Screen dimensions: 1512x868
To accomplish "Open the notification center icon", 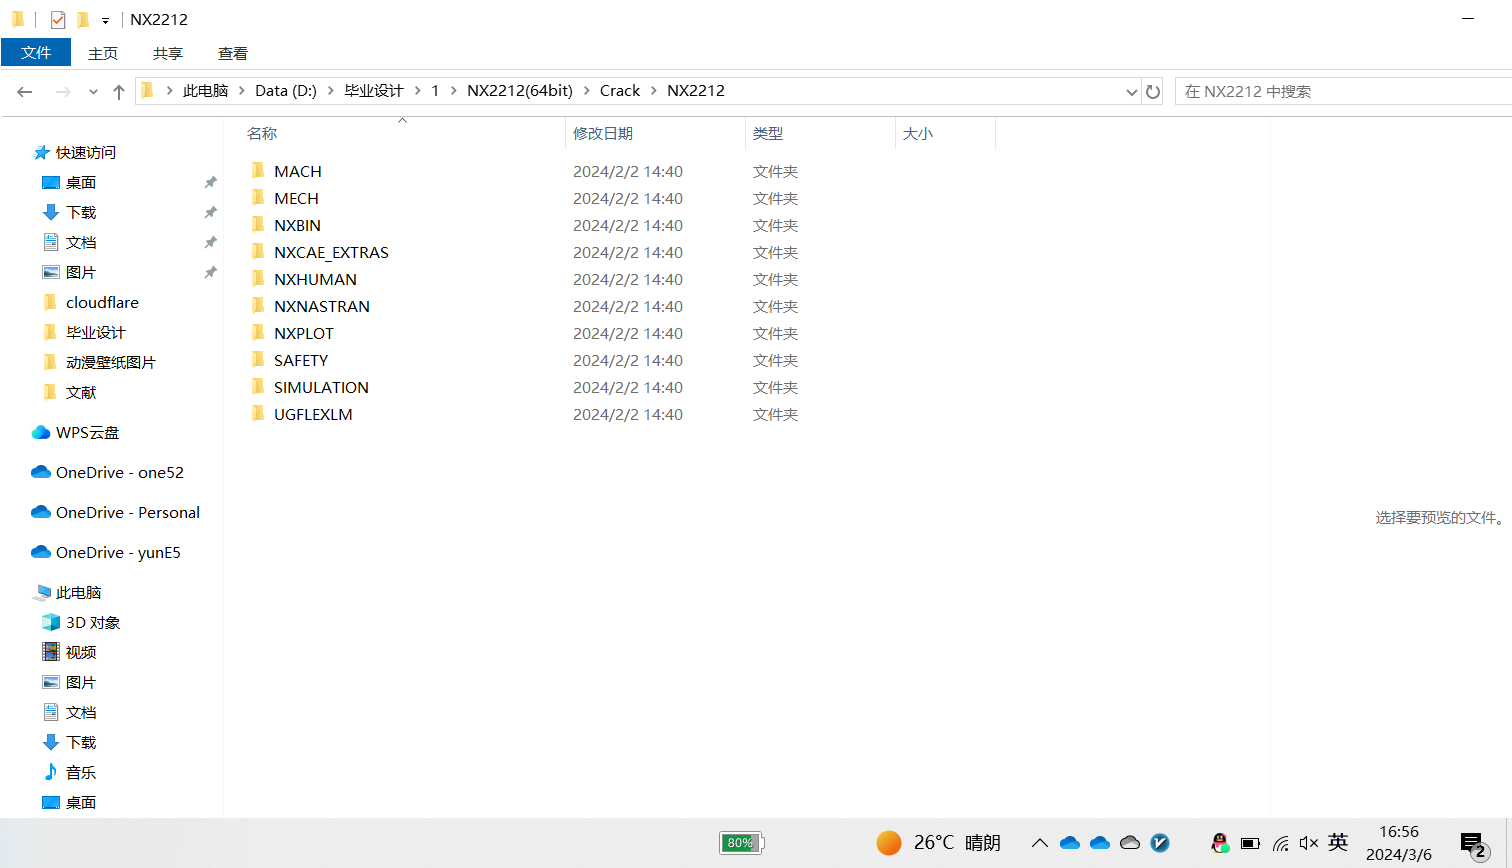I will point(1472,845).
